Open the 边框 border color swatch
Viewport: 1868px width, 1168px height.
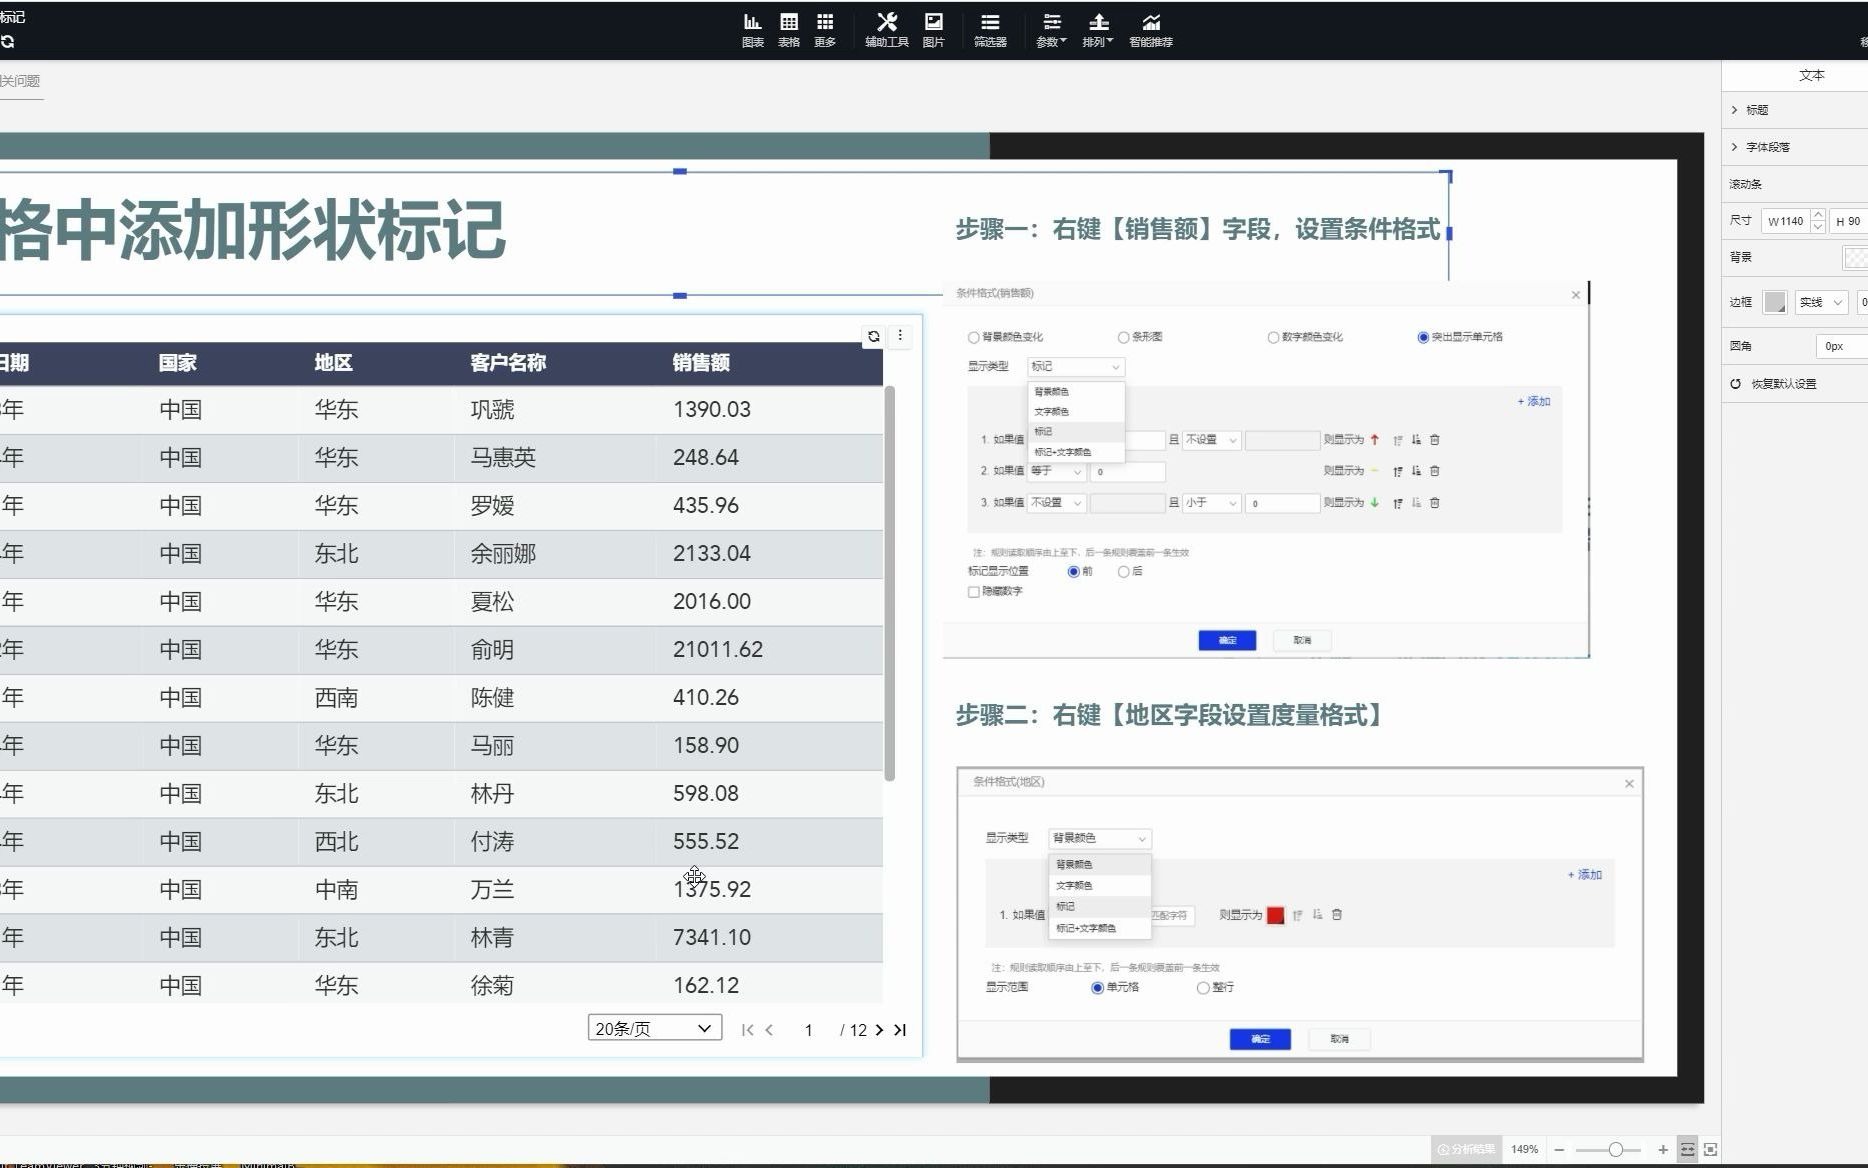tap(1775, 302)
